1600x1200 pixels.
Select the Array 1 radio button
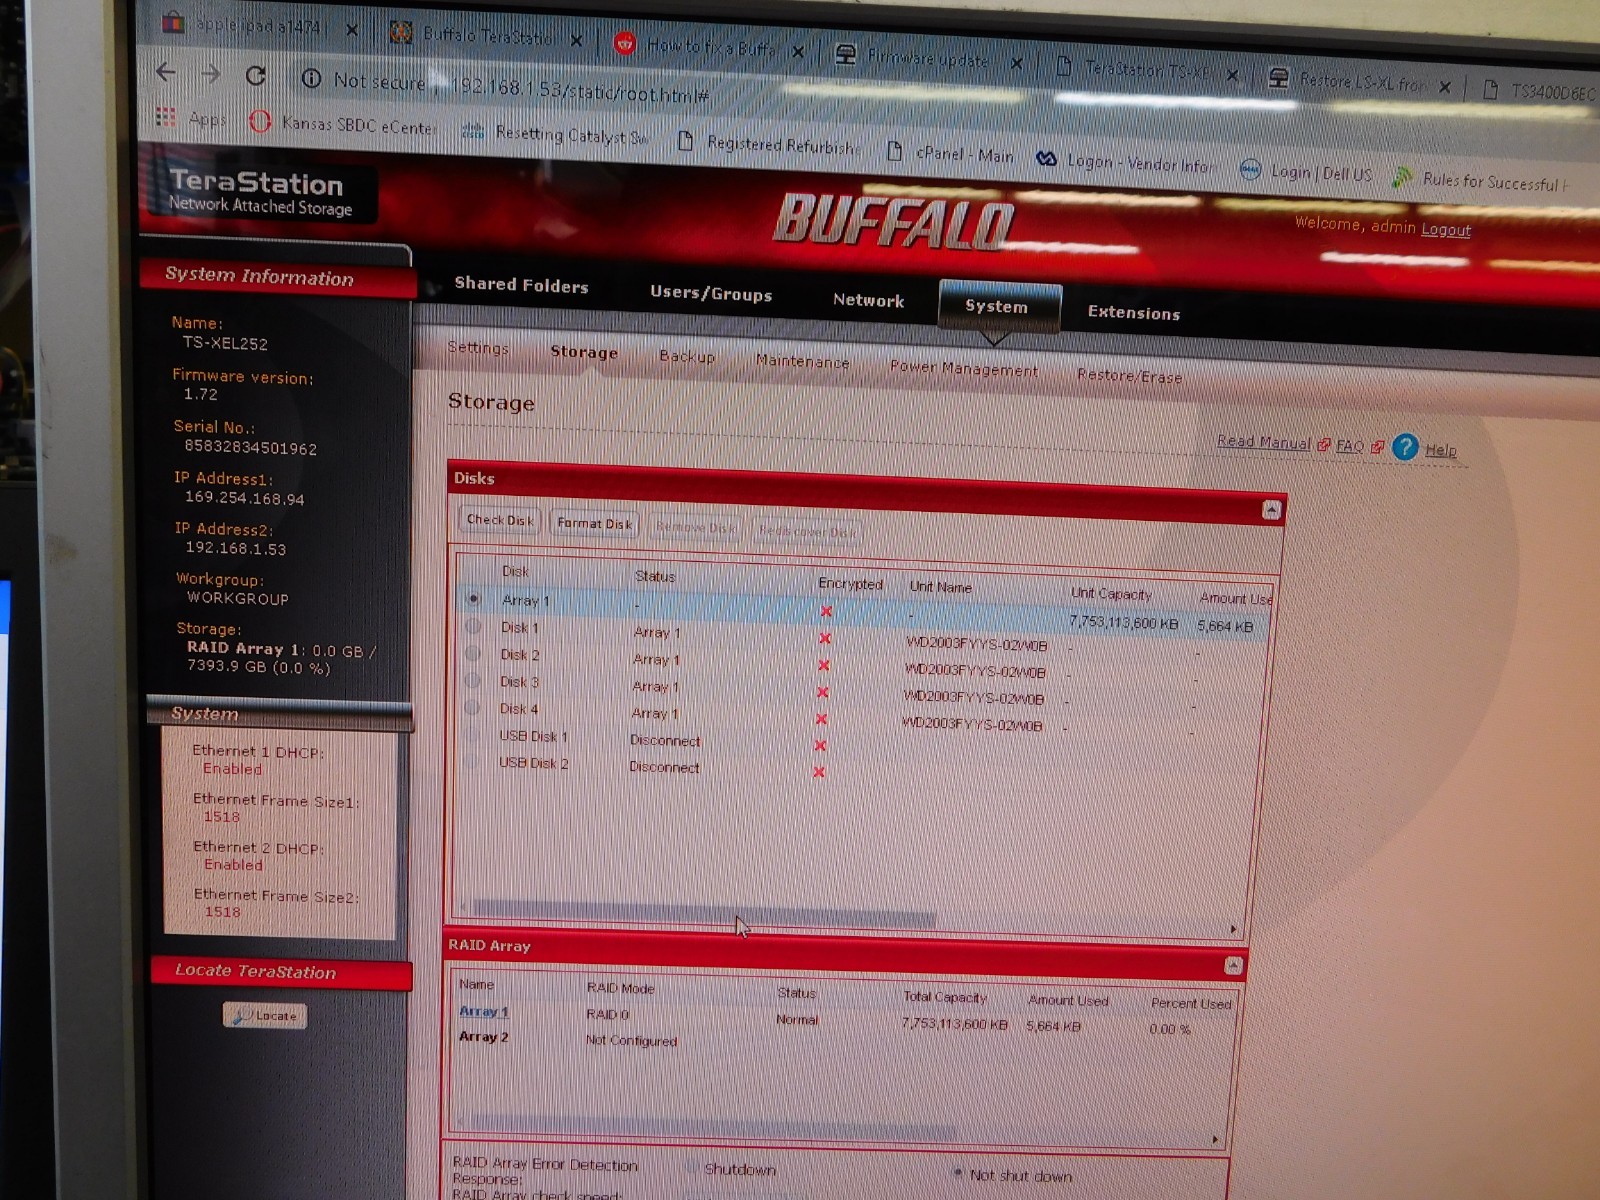pyautogui.click(x=474, y=598)
